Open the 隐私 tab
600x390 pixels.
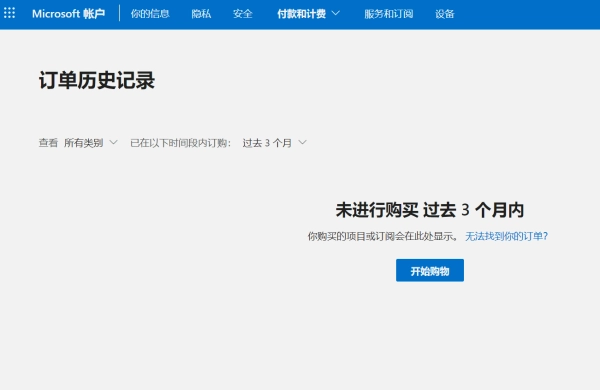pyautogui.click(x=201, y=14)
